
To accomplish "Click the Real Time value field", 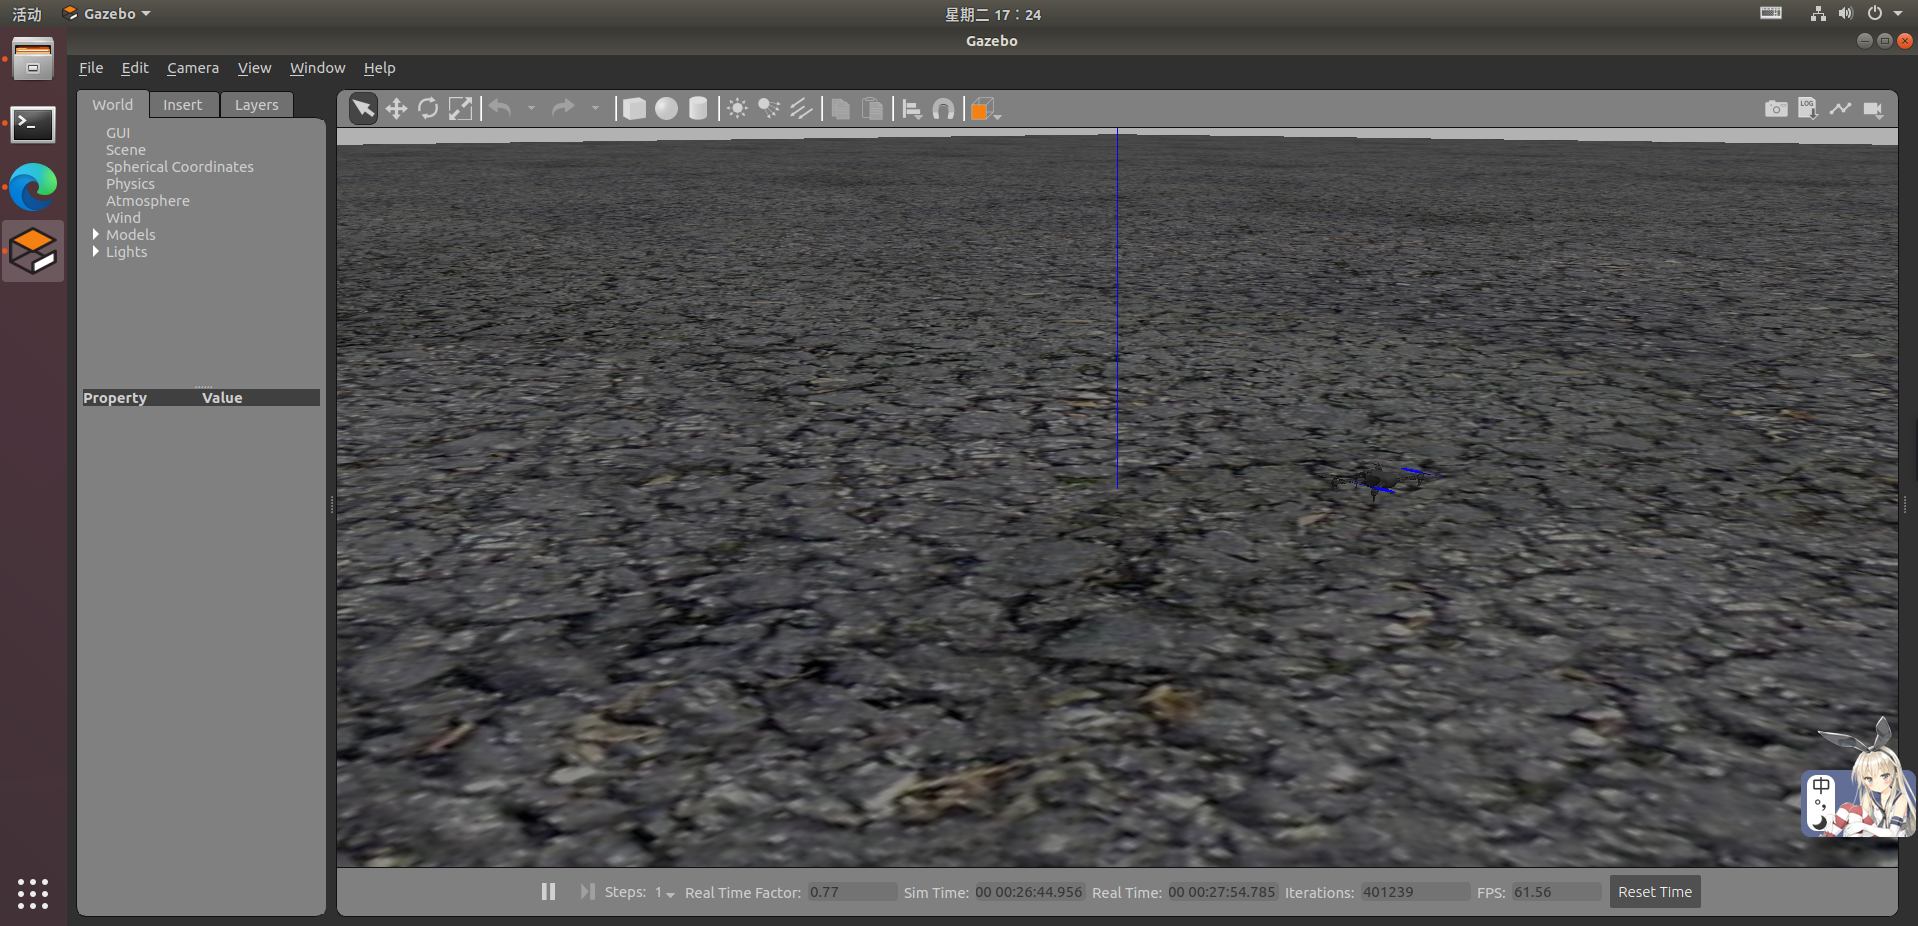I will (1222, 892).
